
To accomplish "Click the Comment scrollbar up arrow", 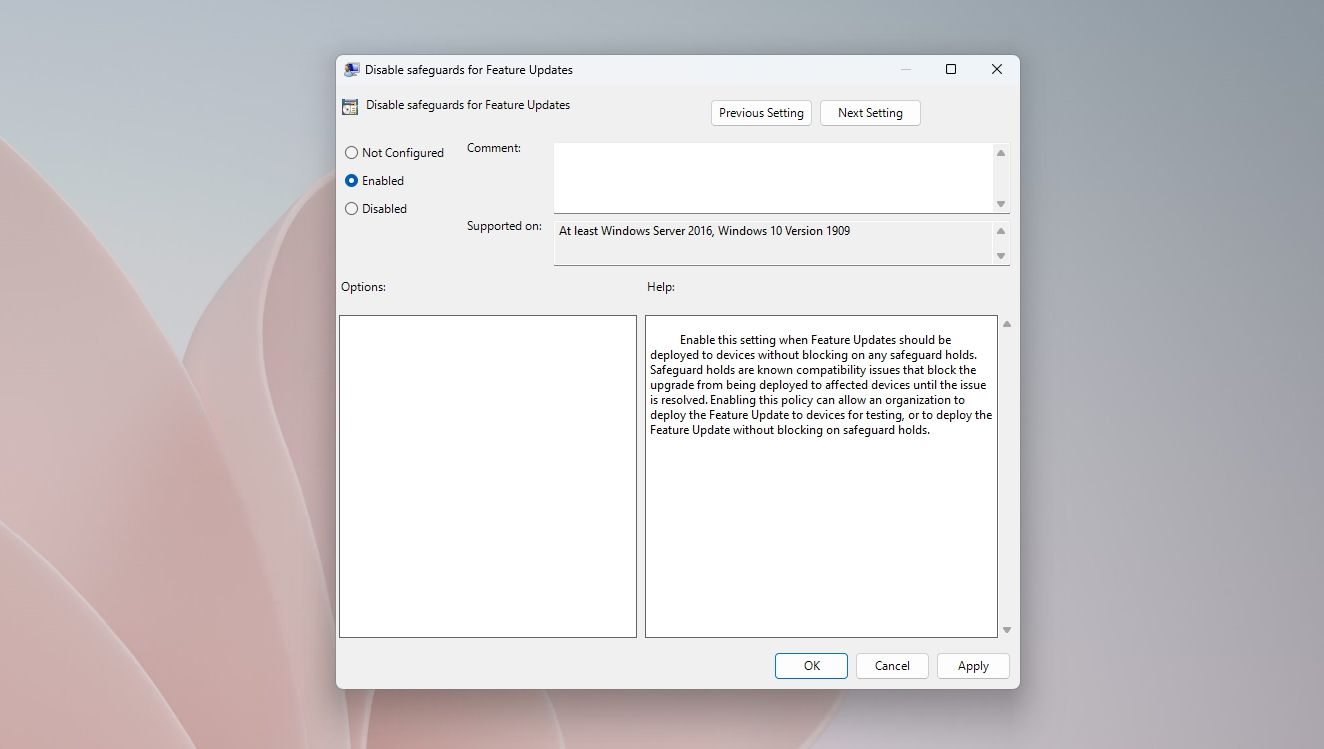I will tap(1000, 152).
